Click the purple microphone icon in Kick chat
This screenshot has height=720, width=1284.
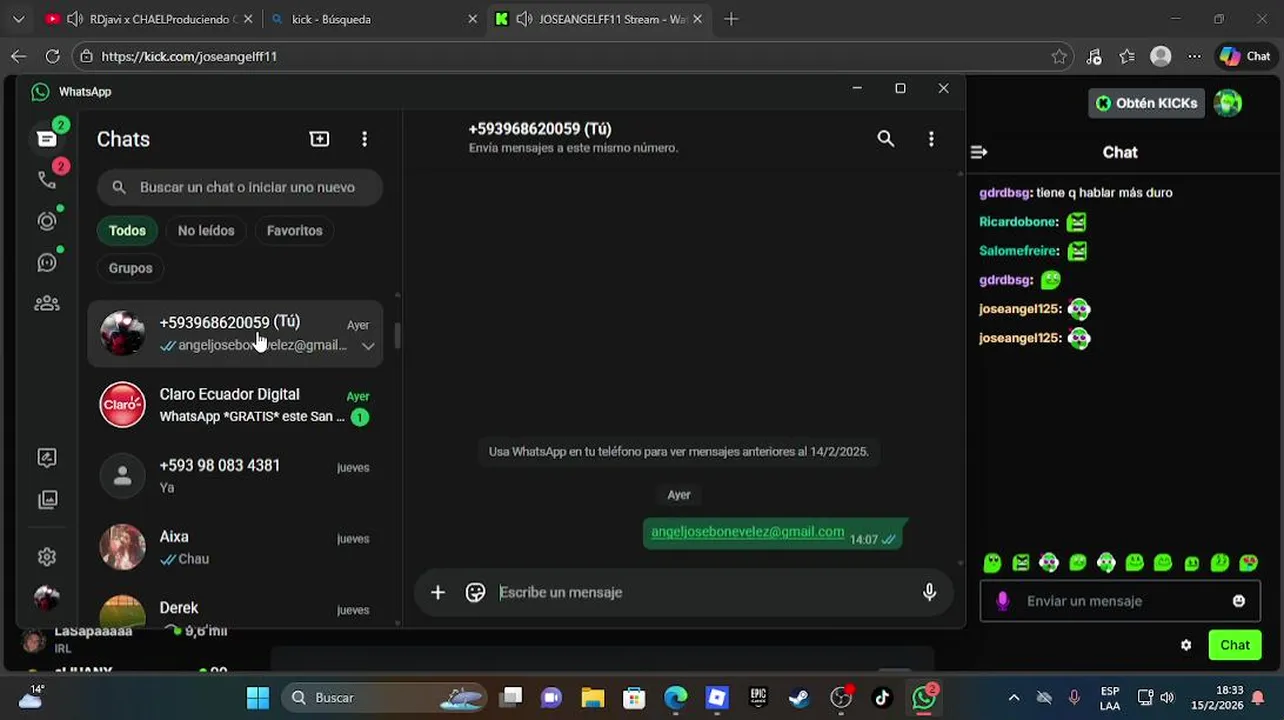coord(1003,601)
